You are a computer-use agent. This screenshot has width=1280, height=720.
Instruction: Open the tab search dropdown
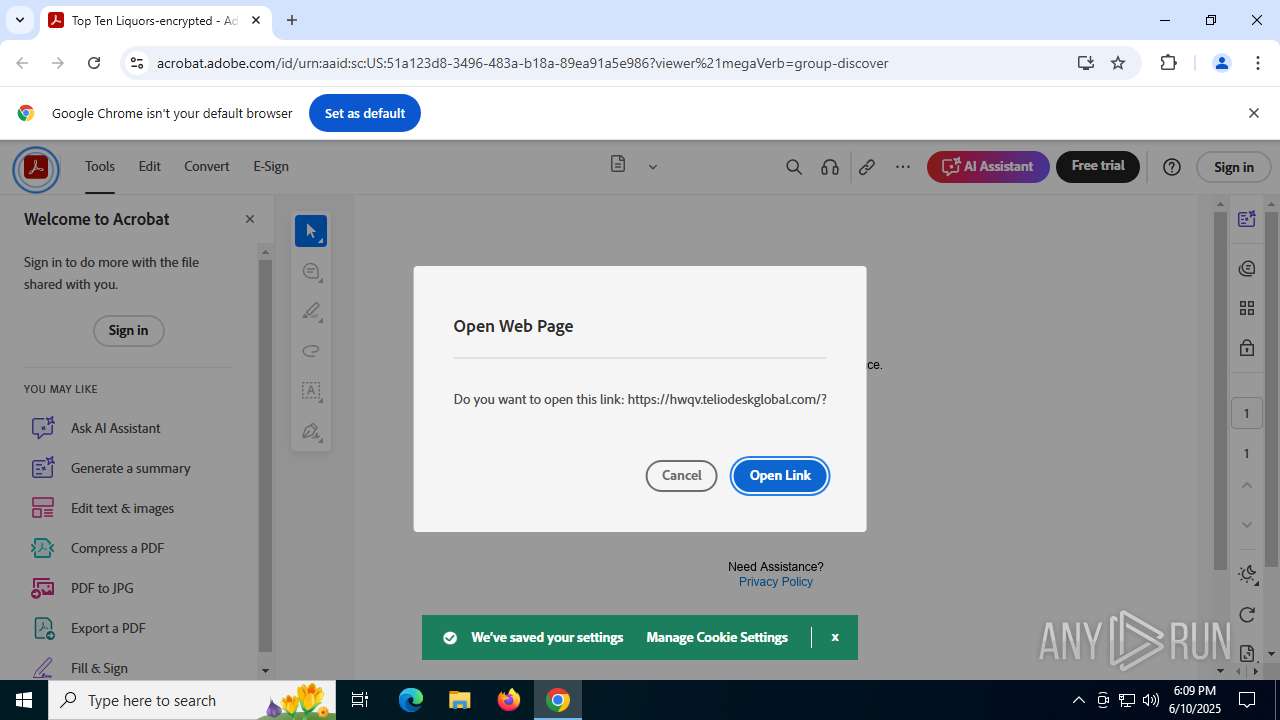coord(19,20)
